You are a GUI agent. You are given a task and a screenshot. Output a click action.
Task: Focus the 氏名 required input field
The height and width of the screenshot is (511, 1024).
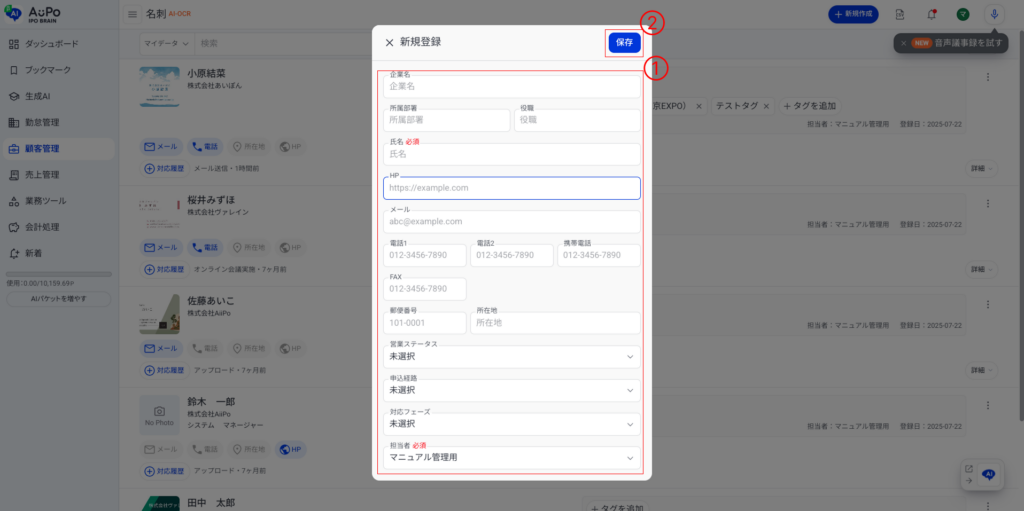point(511,155)
